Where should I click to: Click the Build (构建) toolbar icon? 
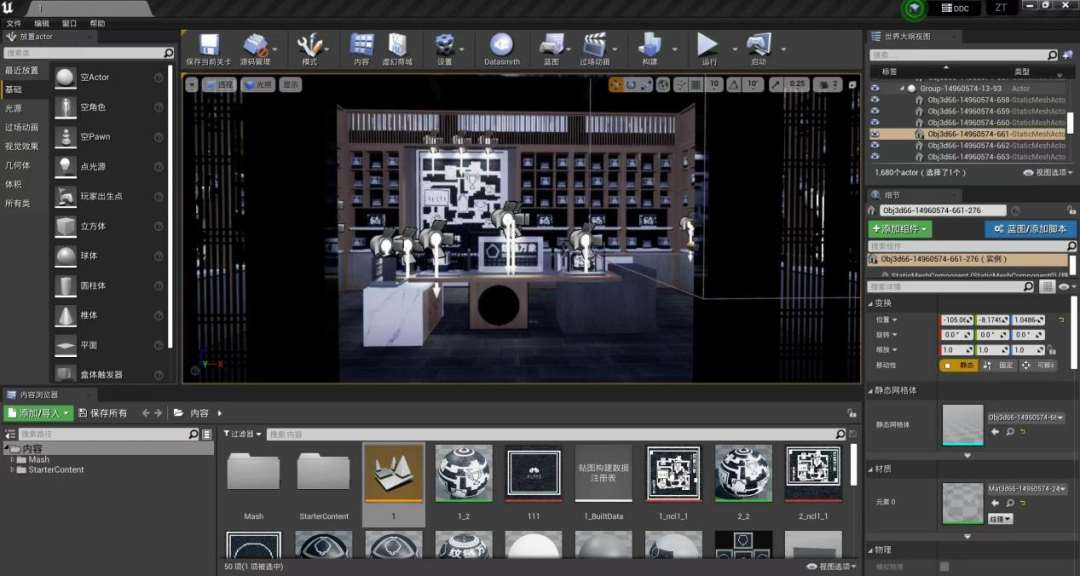pos(649,46)
